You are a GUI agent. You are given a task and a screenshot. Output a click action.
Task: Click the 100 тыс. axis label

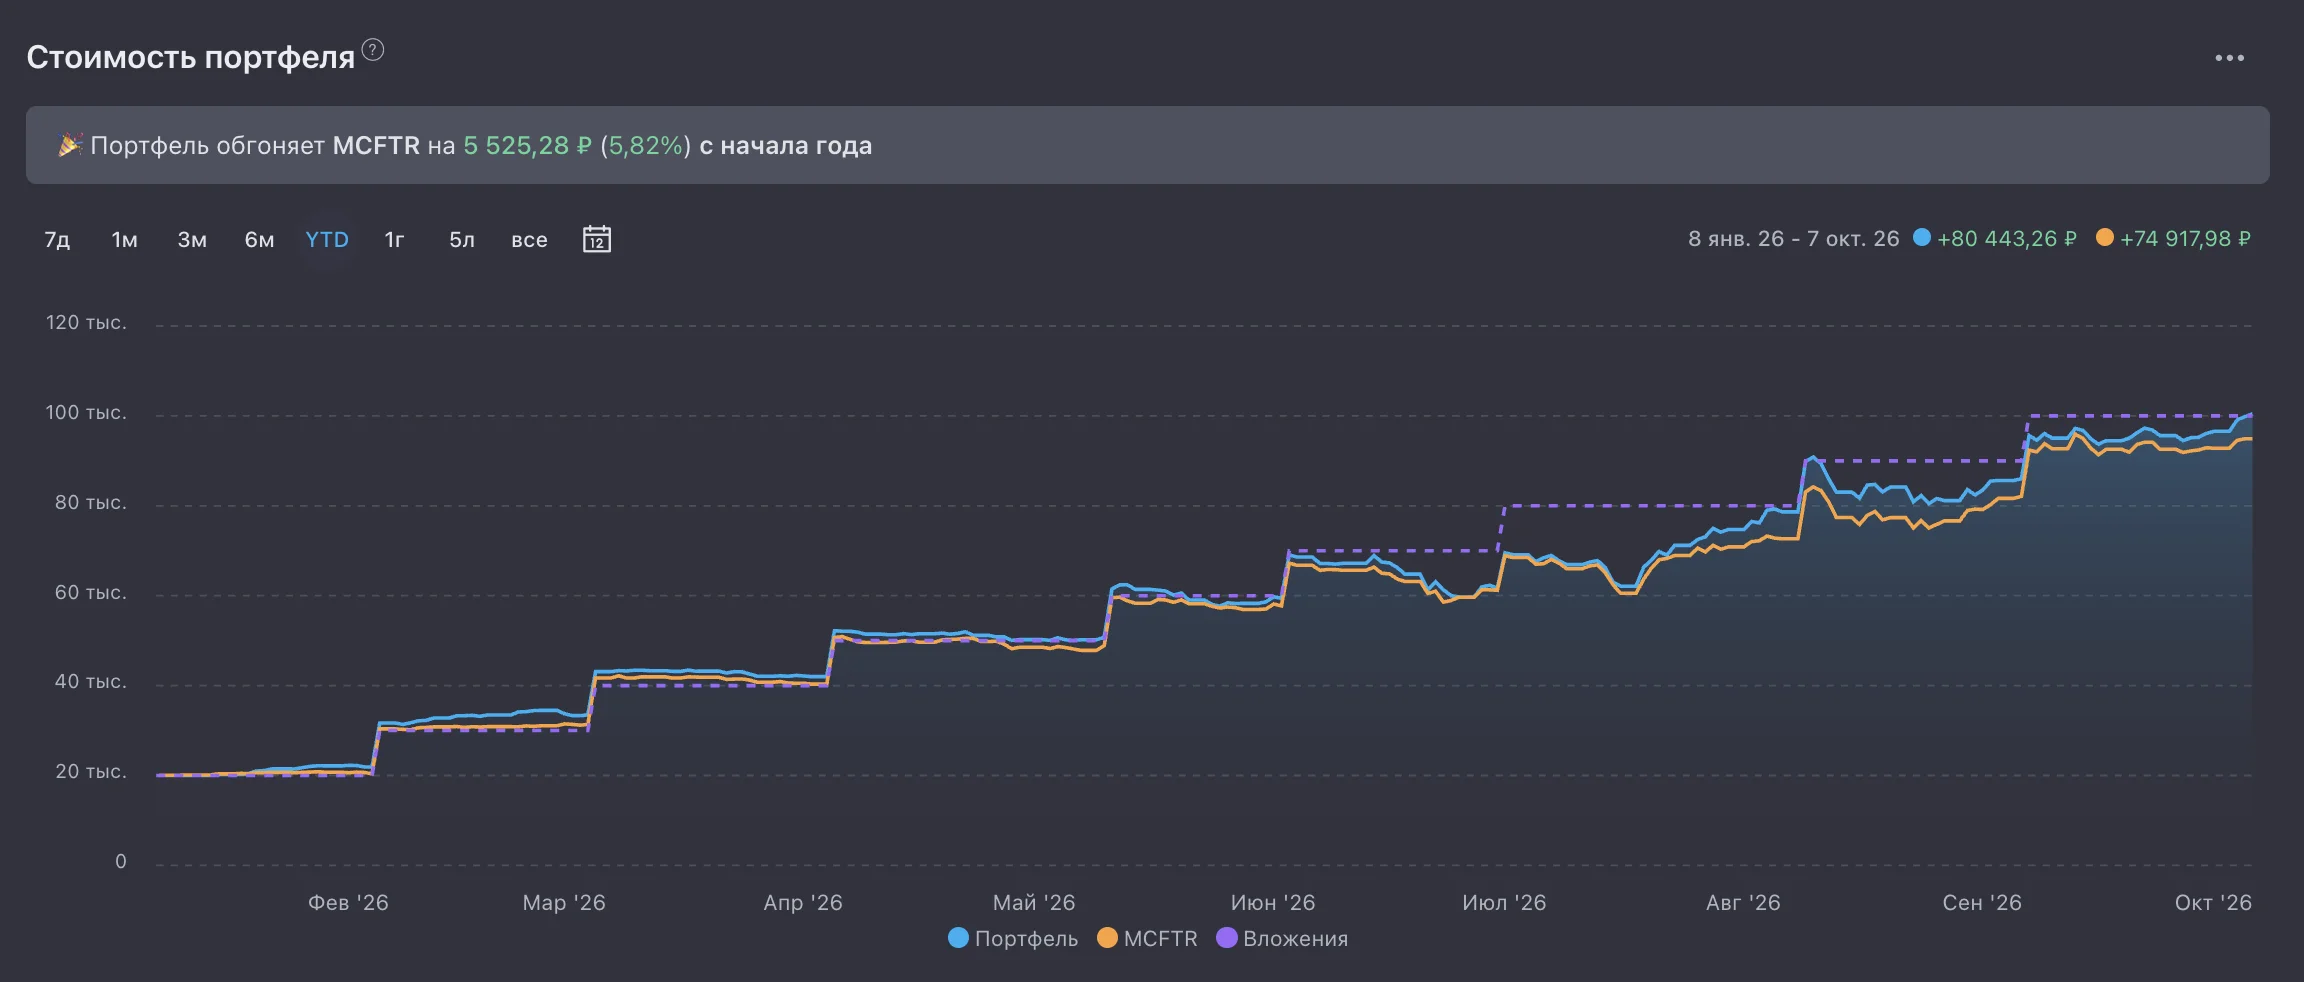(86, 413)
